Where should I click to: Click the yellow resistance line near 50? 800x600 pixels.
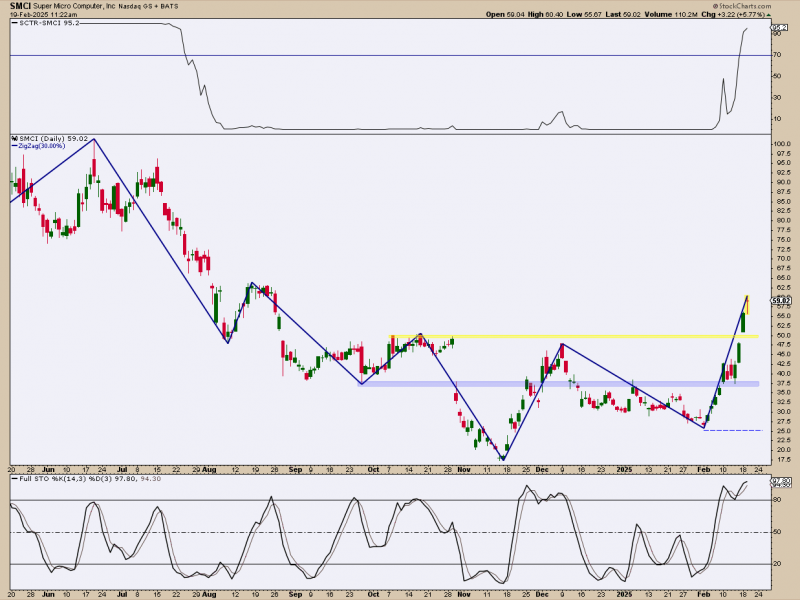574,336
